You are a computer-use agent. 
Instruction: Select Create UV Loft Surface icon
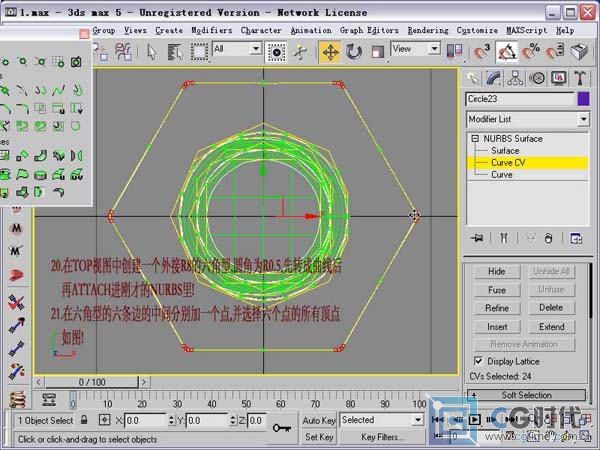coord(76,175)
